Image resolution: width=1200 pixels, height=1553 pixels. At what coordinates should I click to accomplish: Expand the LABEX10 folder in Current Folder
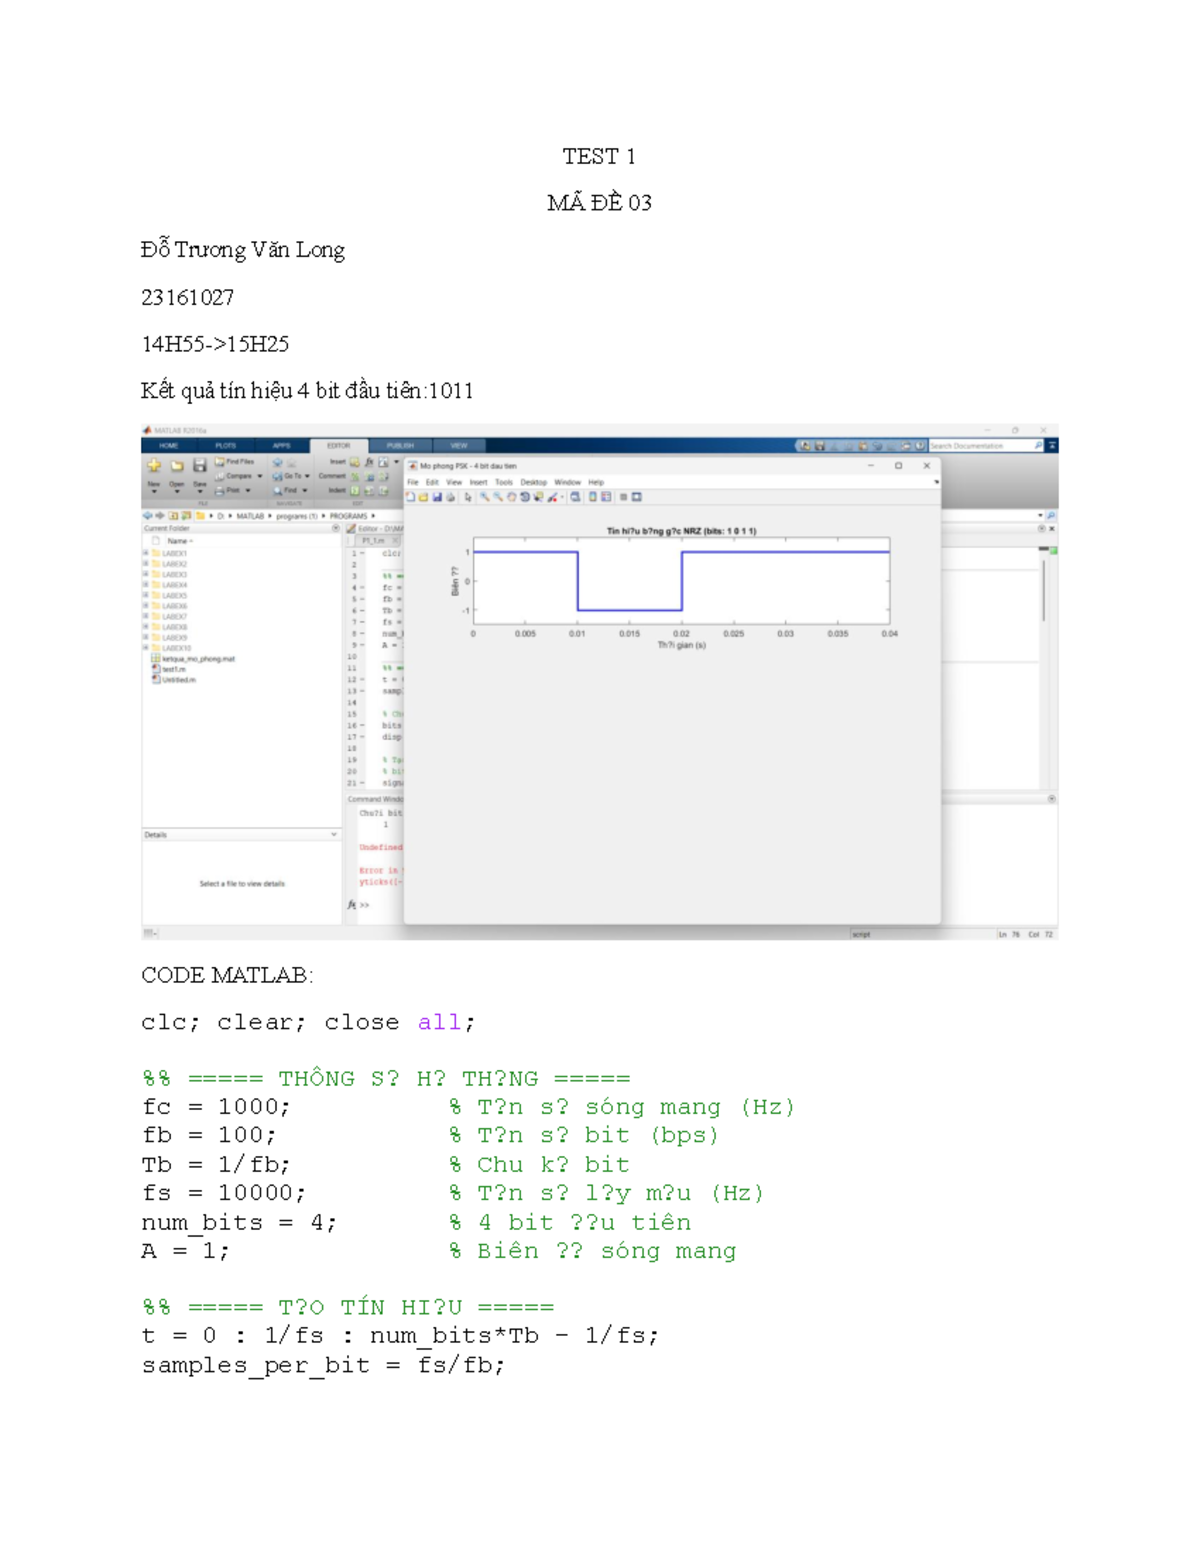point(146,648)
